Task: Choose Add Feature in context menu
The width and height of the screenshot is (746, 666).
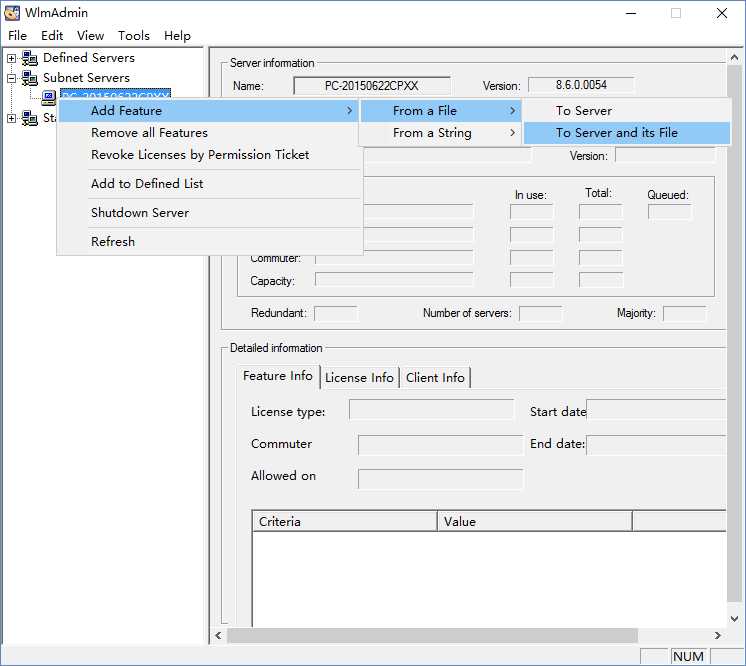Action: coord(208,110)
